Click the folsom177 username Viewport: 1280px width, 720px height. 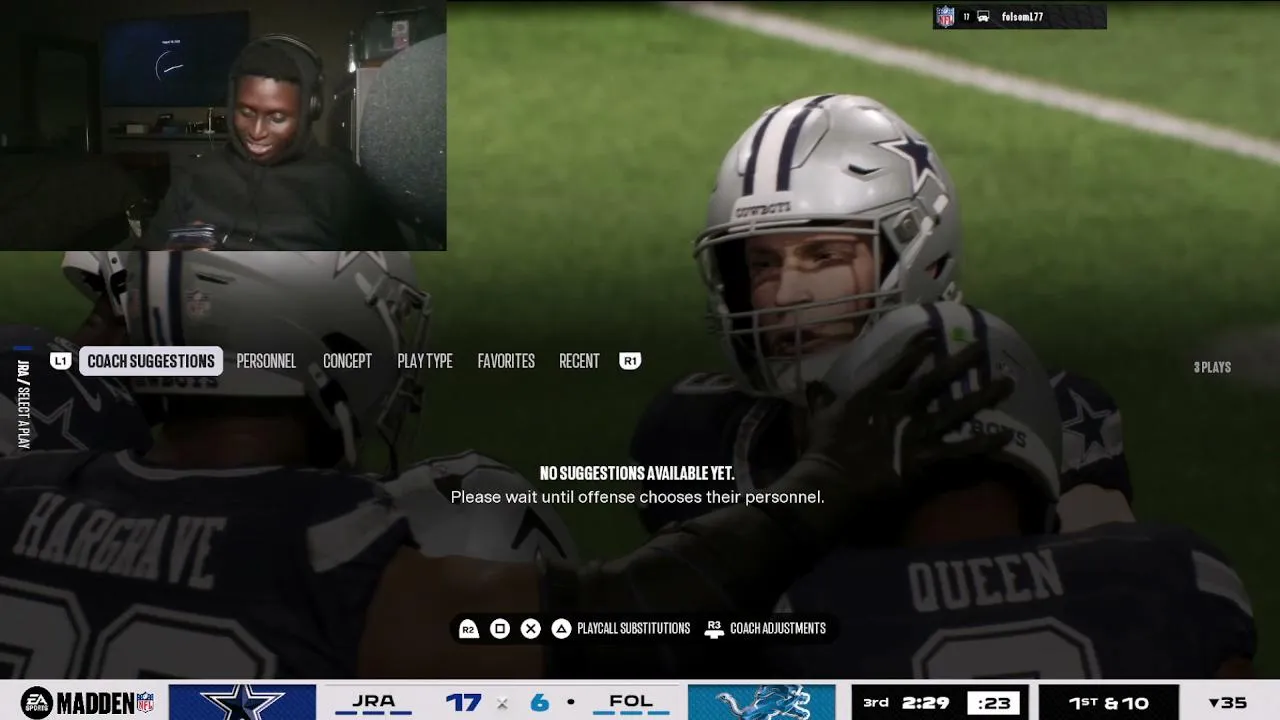(x=1022, y=17)
